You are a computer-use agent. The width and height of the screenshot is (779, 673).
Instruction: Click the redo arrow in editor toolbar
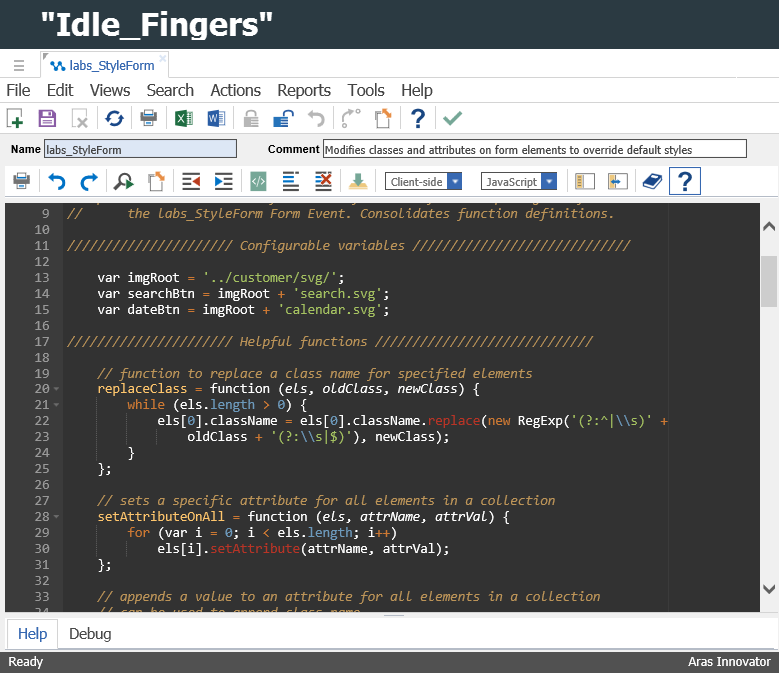pyautogui.click(x=89, y=182)
